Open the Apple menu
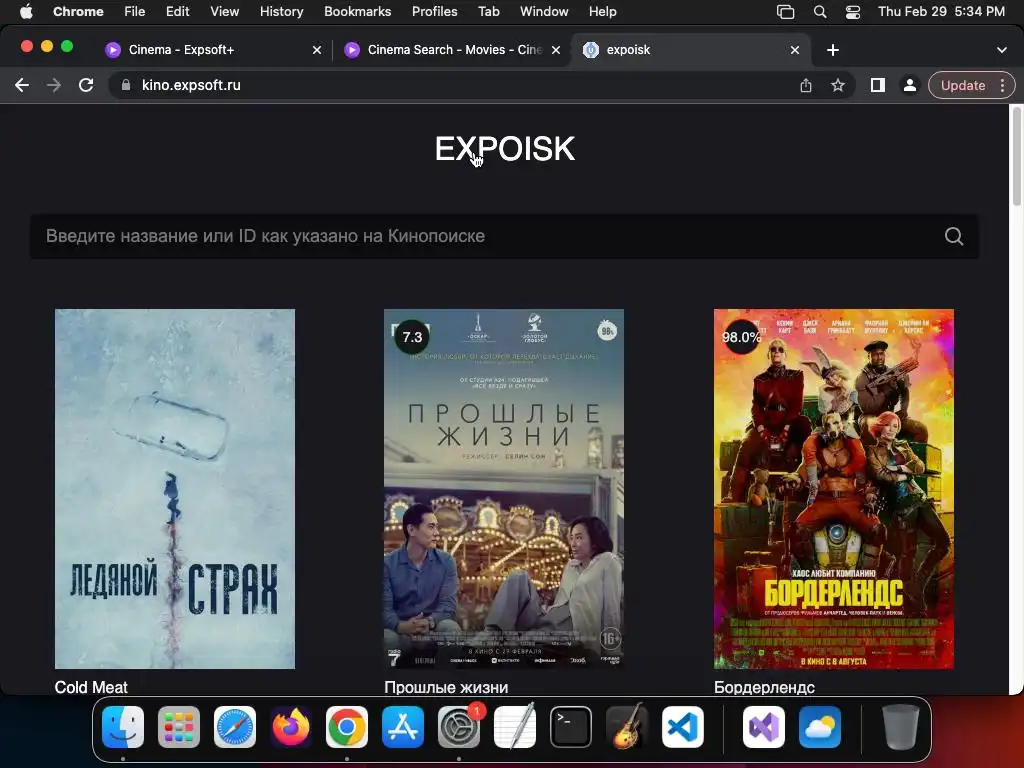Screen dimensions: 1024x768 26,11
